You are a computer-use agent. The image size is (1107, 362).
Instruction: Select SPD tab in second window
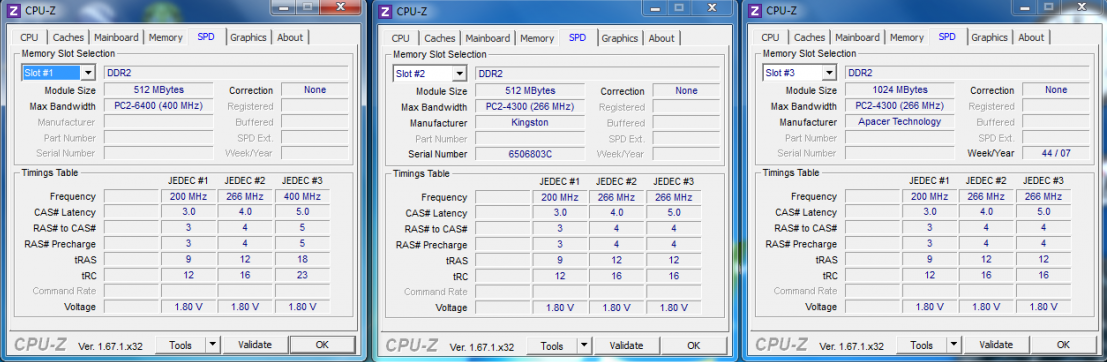coord(578,37)
